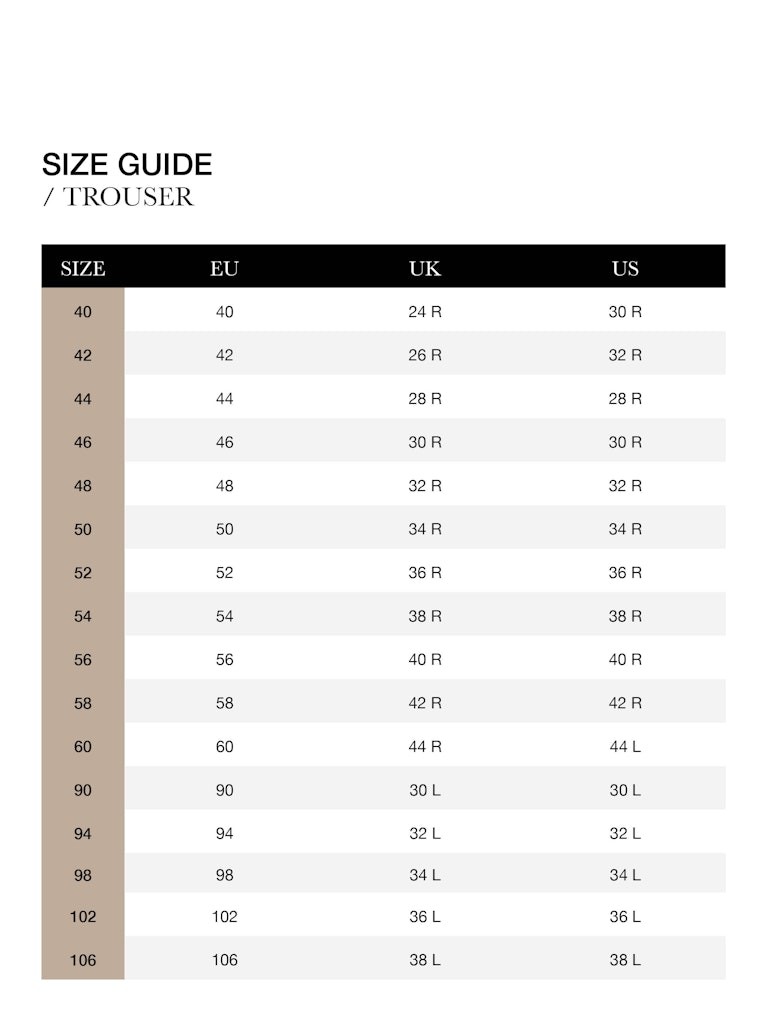Select size 40 in the beige SIZE column
This screenshot has height=1024, width=768.
[83, 312]
